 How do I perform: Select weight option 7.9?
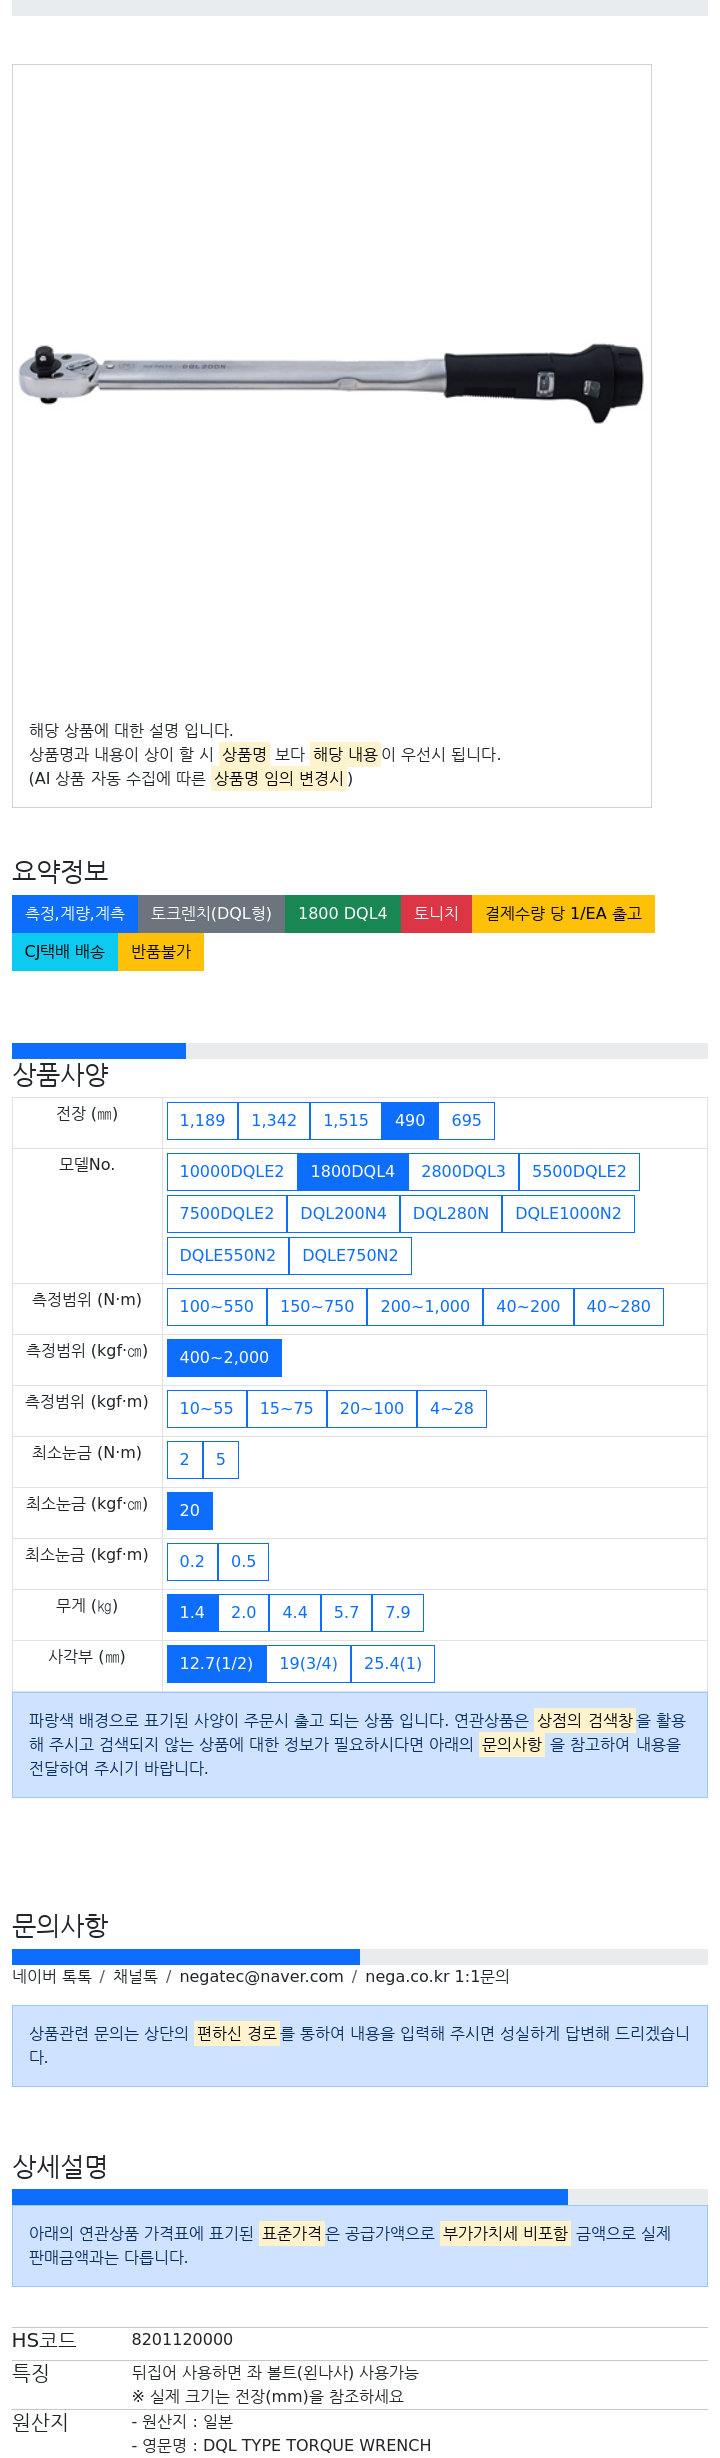[x=398, y=1613]
